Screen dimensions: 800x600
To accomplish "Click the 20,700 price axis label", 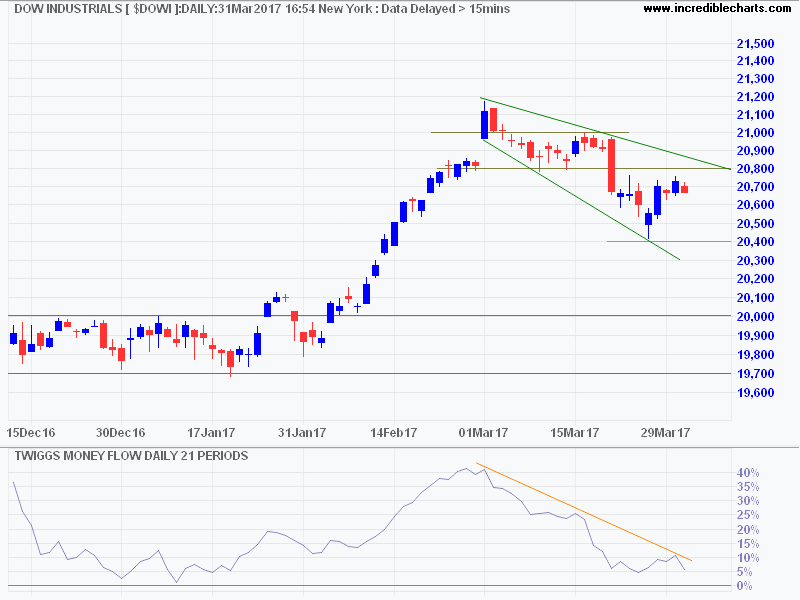I will [756, 187].
